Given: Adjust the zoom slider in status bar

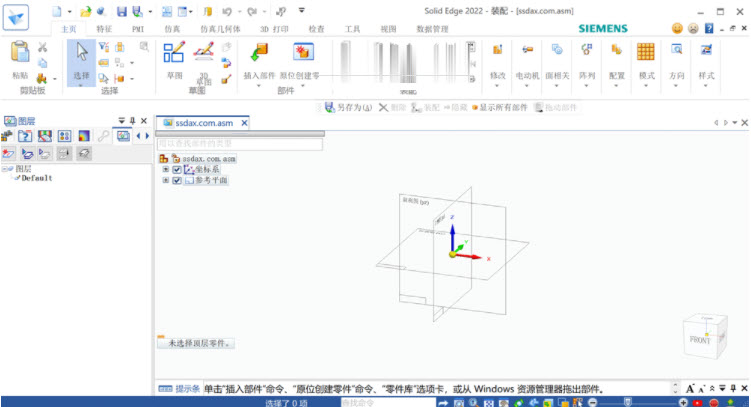Looking at the screenshot, I should tap(627, 402).
